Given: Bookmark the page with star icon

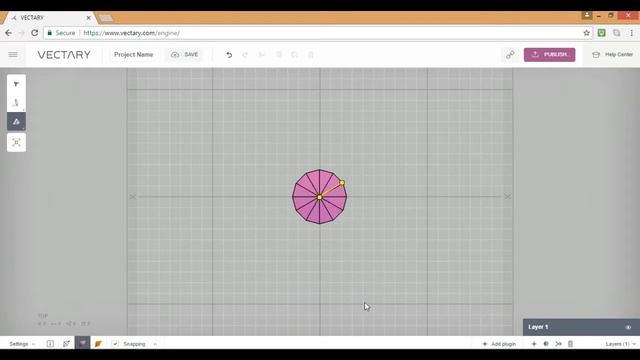Looking at the screenshot, I should (x=587, y=33).
